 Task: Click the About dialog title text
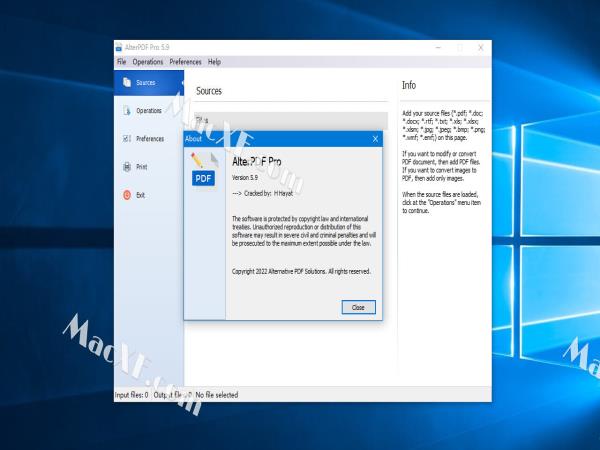(x=193, y=139)
